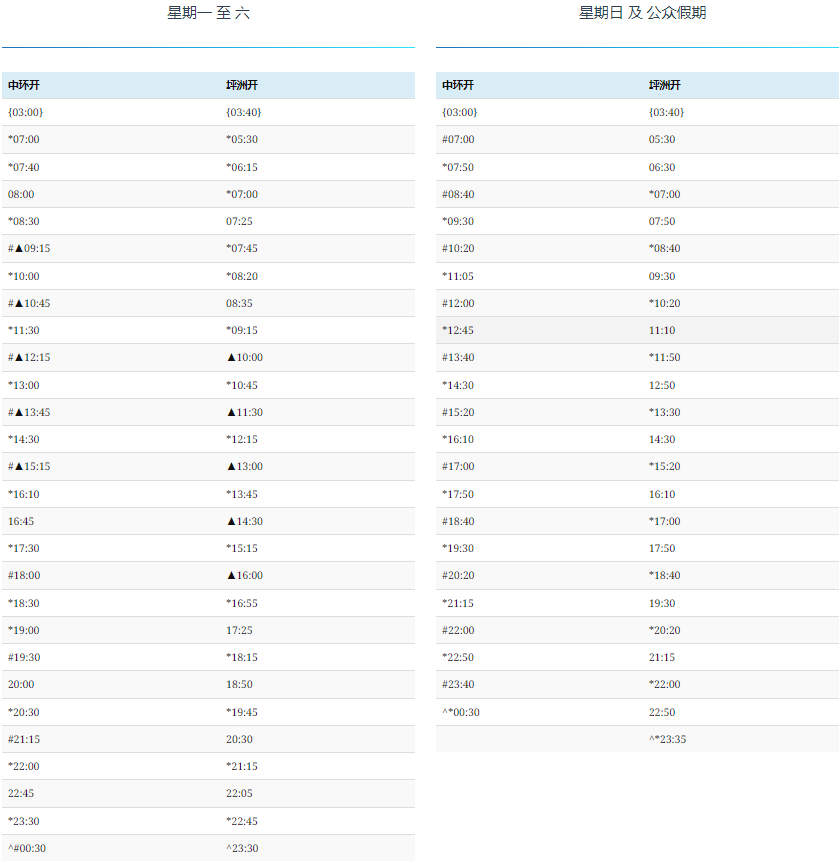Select the *19:45 departure

coord(242,712)
